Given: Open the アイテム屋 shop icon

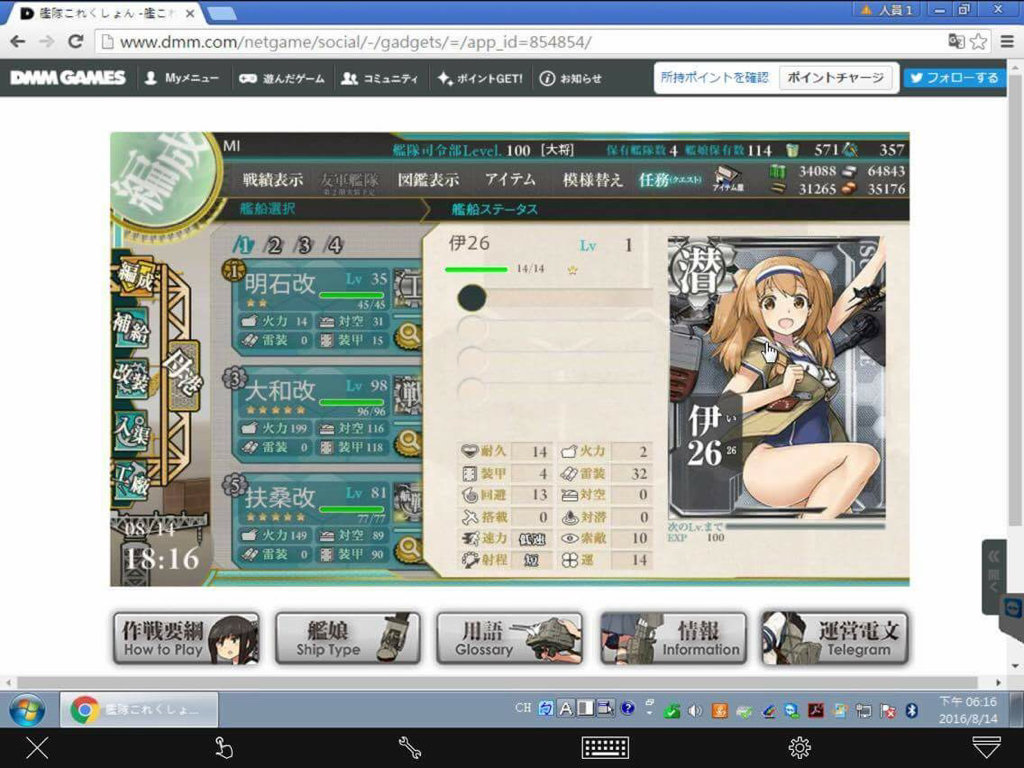Looking at the screenshot, I should (x=728, y=178).
